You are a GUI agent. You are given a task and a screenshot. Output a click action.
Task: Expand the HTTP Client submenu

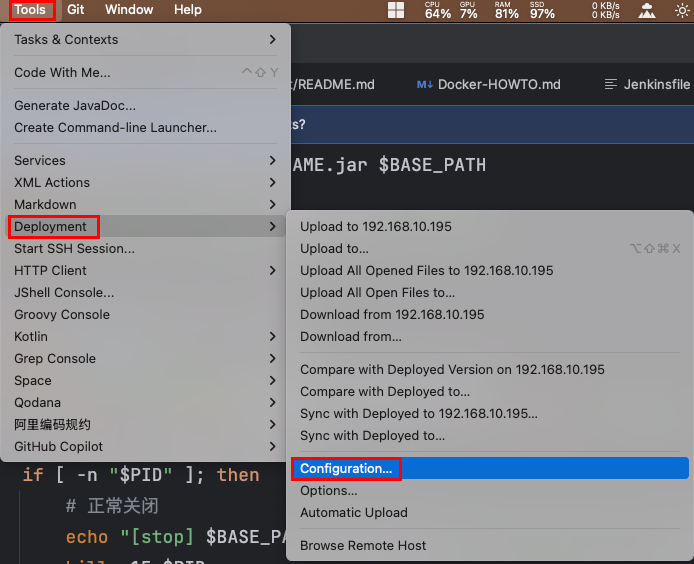tap(145, 270)
